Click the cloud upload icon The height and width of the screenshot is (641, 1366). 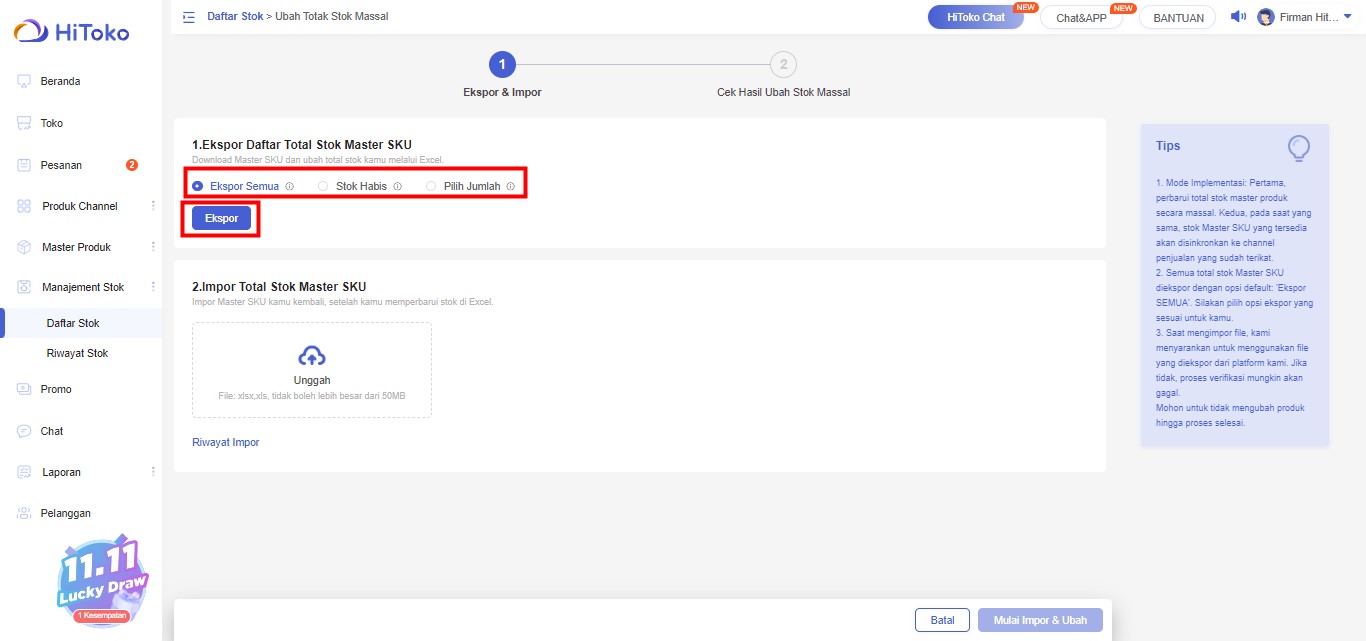click(x=312, y=356)
